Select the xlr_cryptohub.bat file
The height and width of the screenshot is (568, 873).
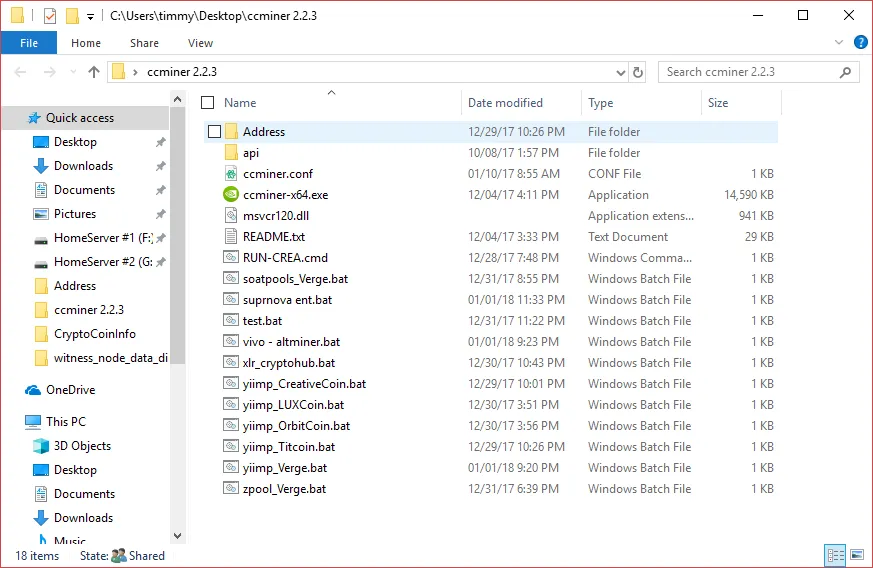point(288,363)
